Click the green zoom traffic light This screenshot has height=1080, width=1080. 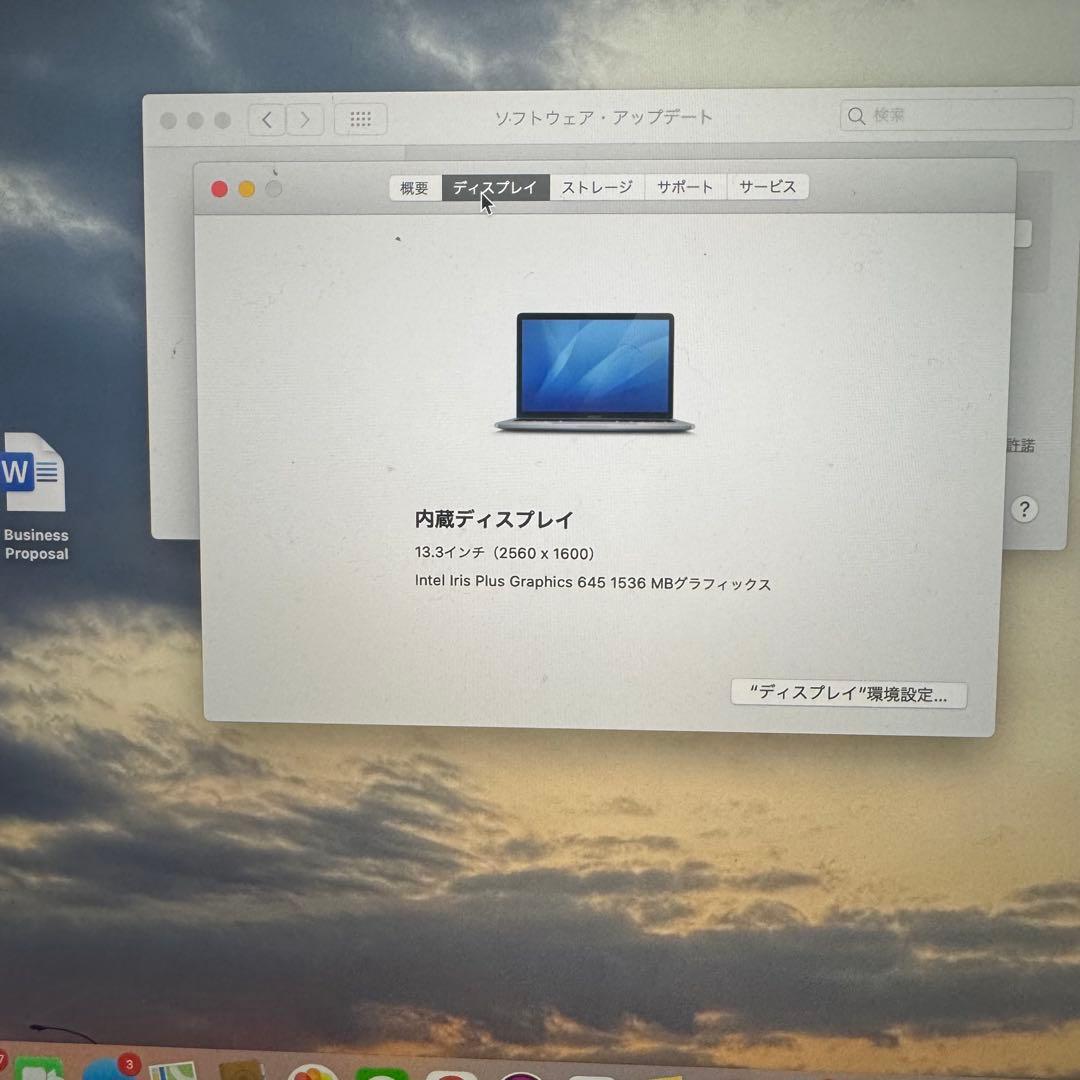(274, 188)
